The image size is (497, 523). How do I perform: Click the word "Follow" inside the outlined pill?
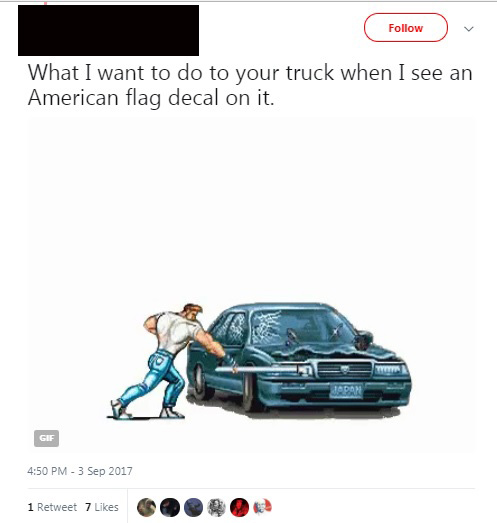(406, 28)
